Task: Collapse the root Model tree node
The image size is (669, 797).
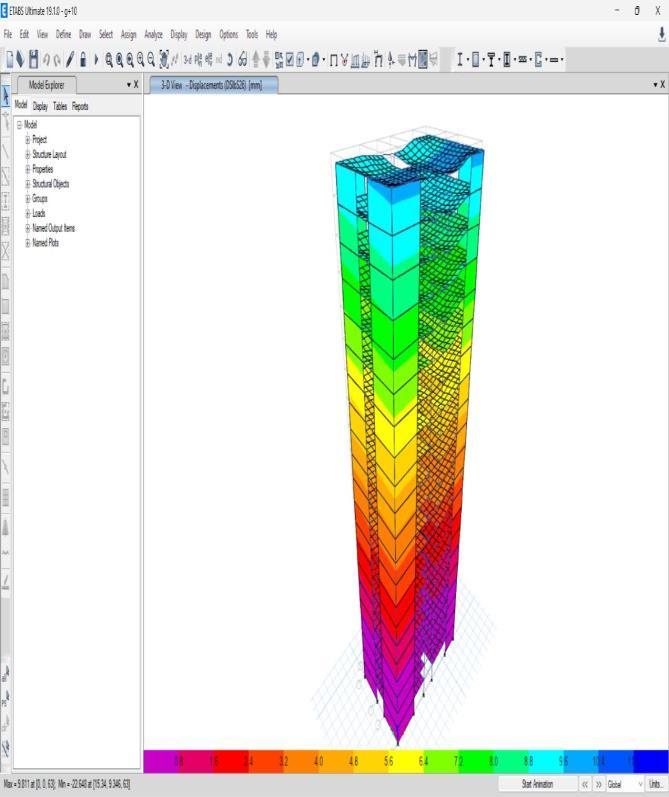Action: (x=19, y=125)
